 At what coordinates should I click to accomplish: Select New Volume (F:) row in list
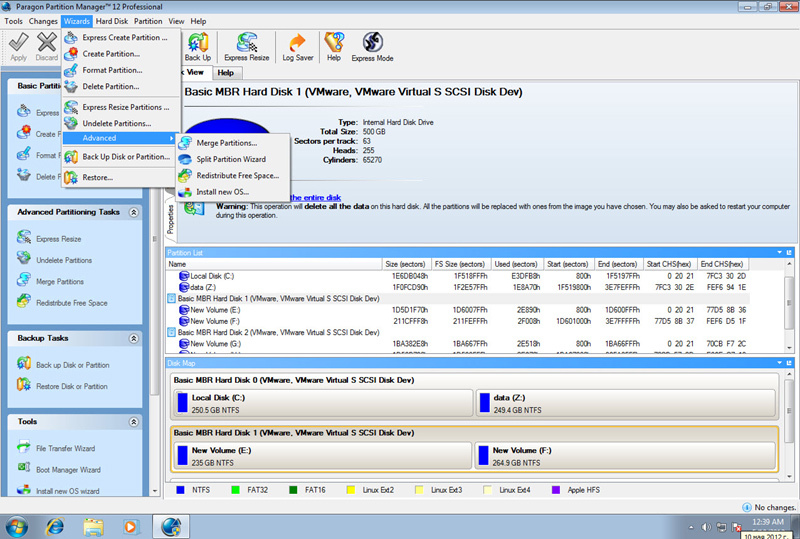[458, 321]
